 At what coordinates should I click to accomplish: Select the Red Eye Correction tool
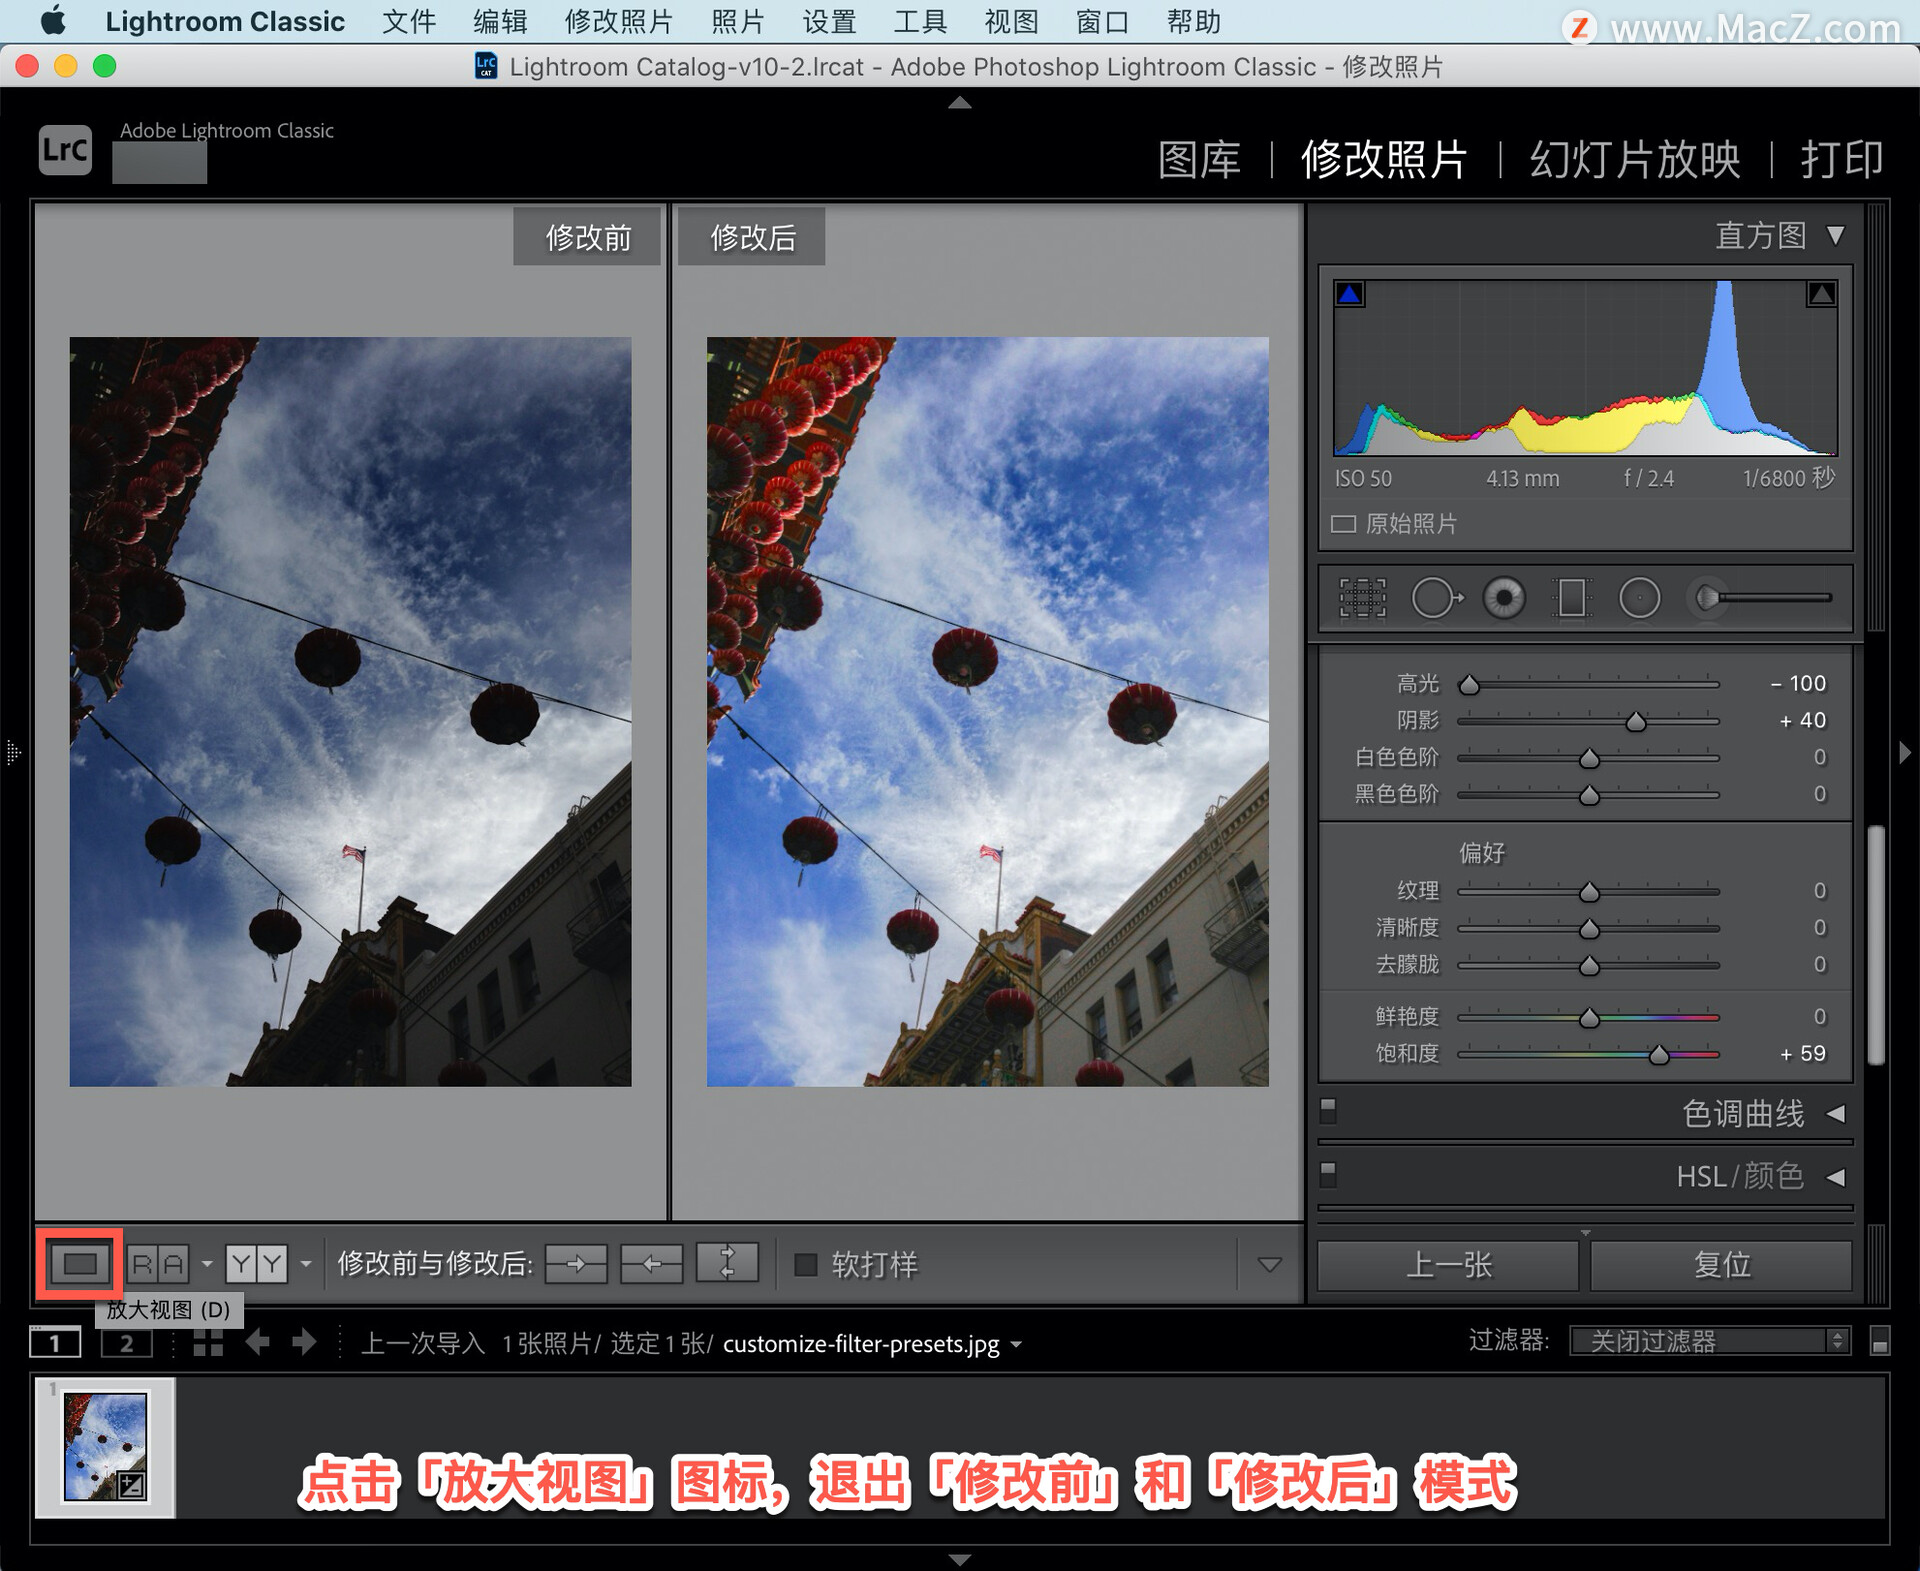1504,598
